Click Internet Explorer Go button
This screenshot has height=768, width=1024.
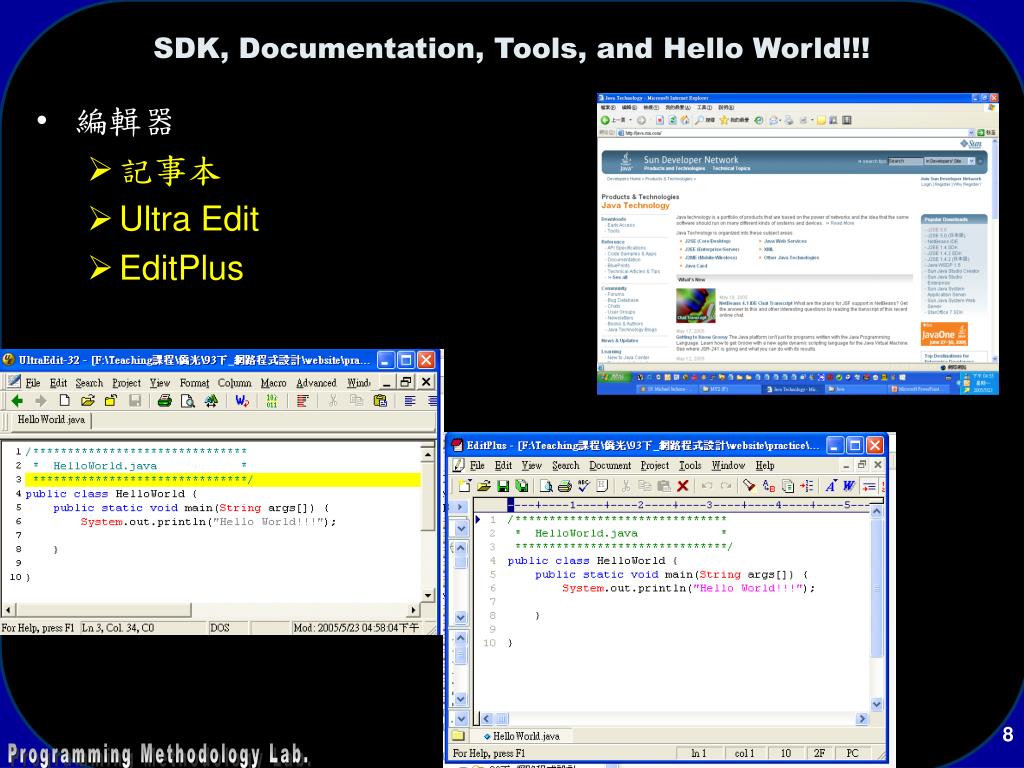click(x=985, y=133)
